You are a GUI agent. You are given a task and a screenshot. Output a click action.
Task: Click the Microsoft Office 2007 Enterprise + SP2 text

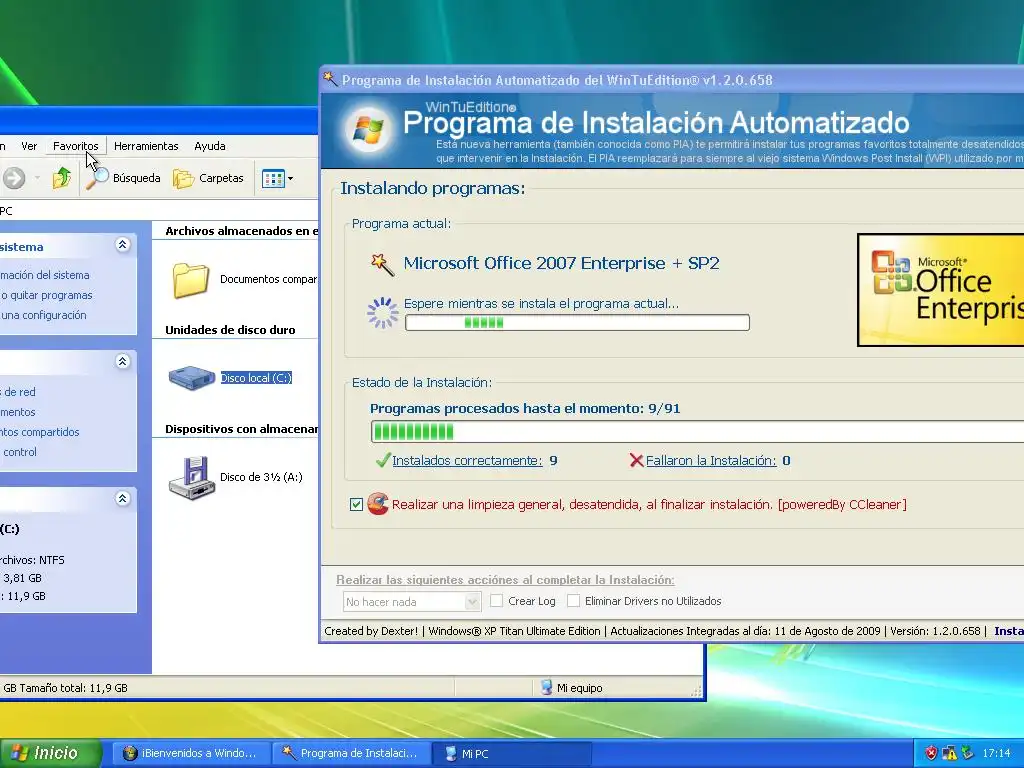[x=561, y=263]
